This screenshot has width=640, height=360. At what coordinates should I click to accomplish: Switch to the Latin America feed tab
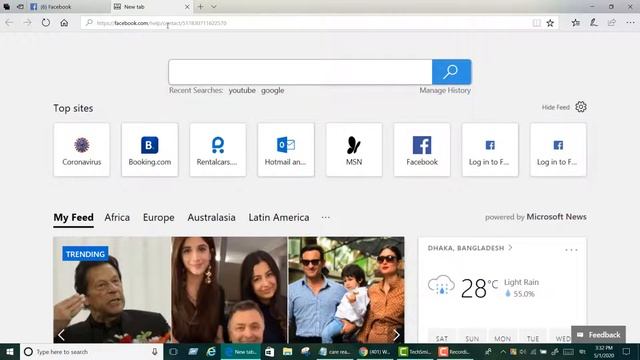279,218
